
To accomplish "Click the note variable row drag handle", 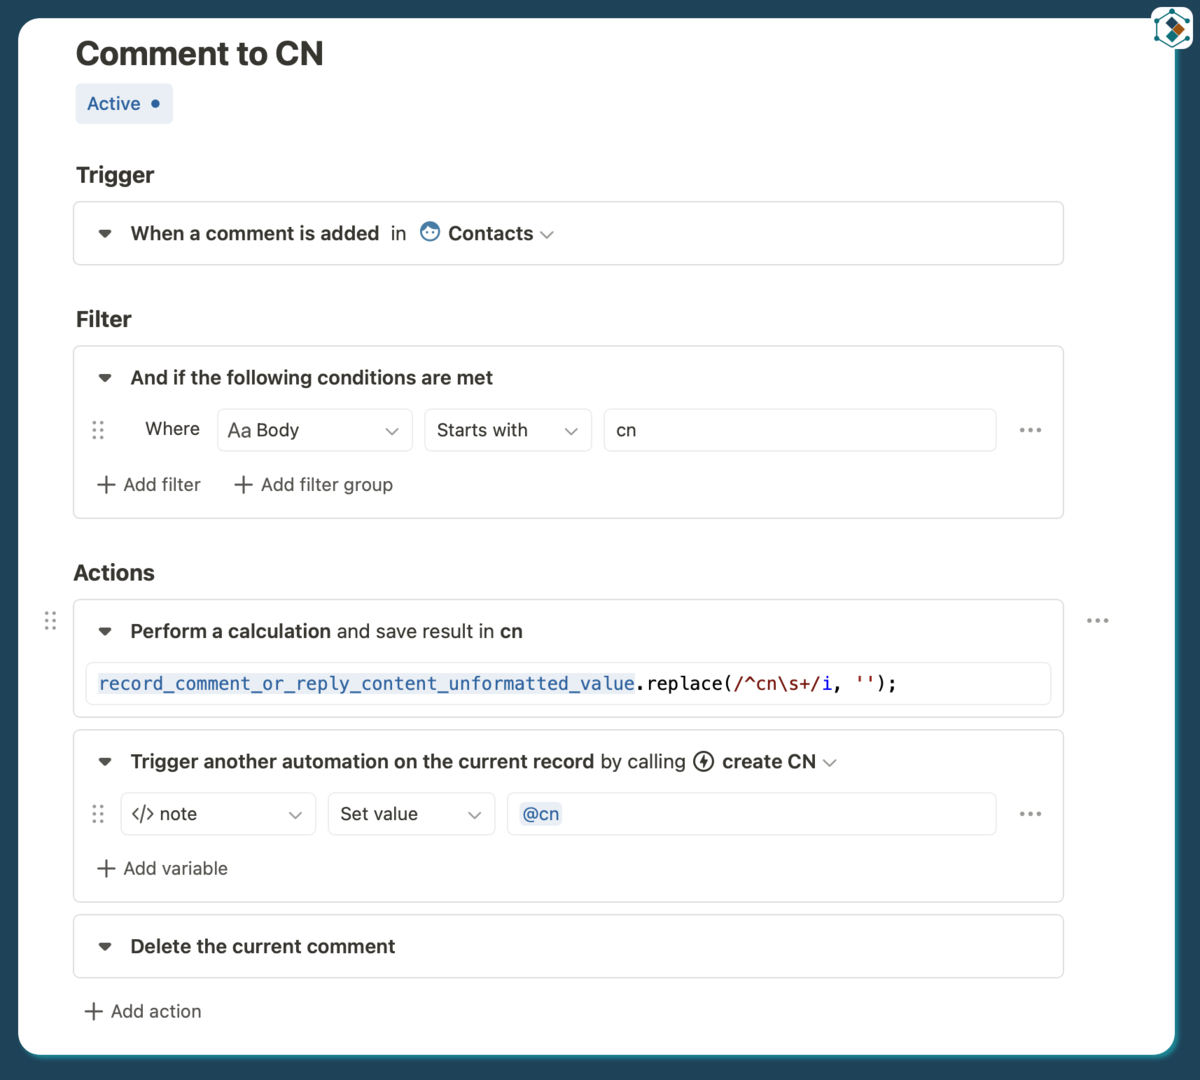I will coord(98,814).
